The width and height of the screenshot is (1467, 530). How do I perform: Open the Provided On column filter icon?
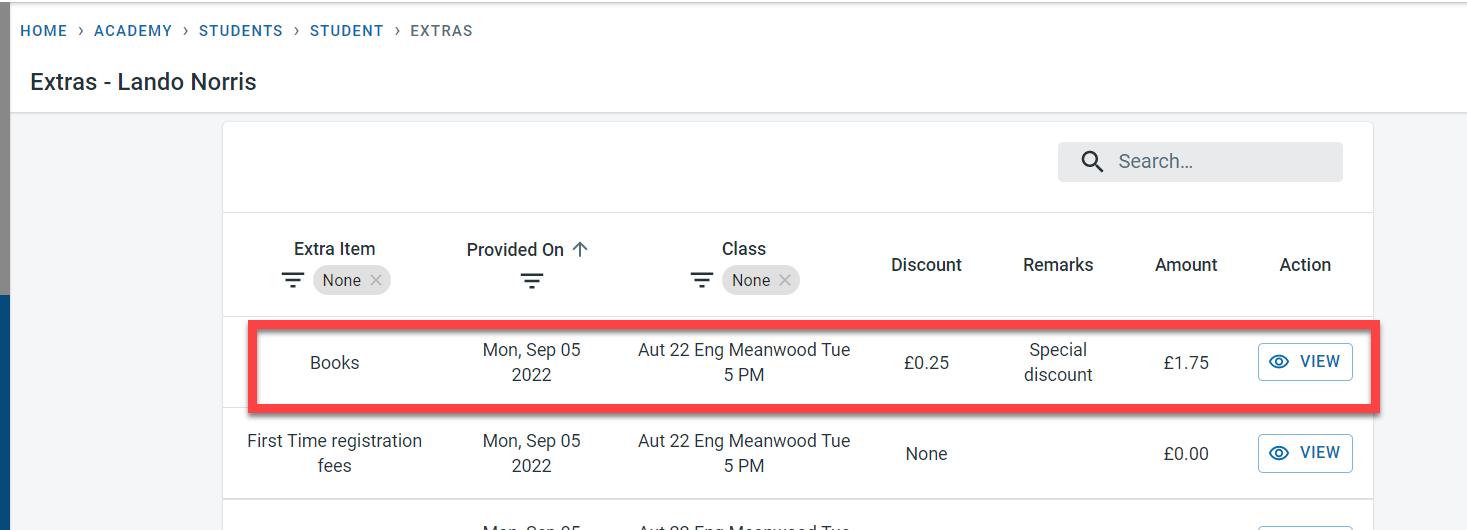click(532, 281)
